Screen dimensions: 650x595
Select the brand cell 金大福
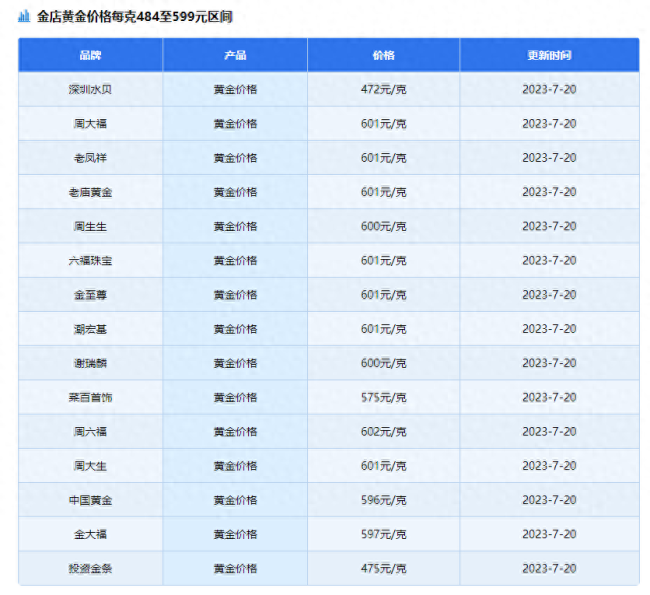[90, 534]
